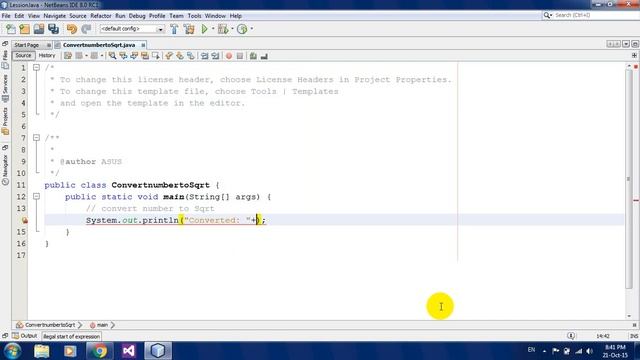The image size is (640, 360).
Task: Open the Profile Project dropdown arrow
Action: (251, 29)
